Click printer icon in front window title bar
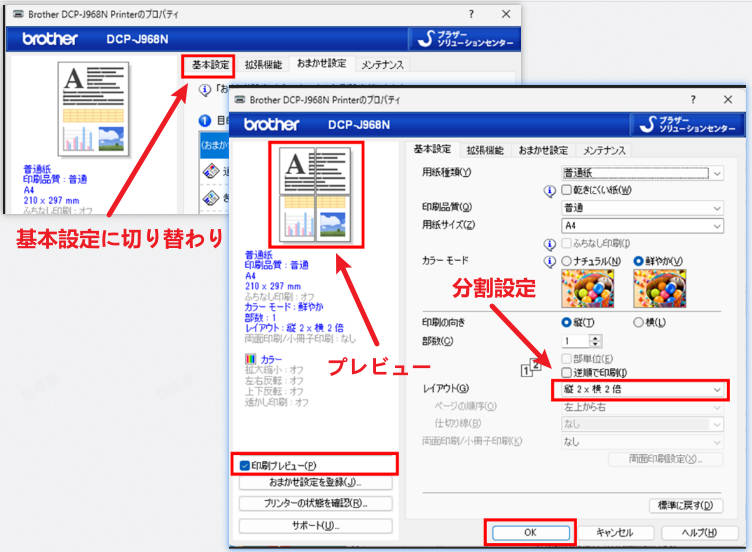 240,99
